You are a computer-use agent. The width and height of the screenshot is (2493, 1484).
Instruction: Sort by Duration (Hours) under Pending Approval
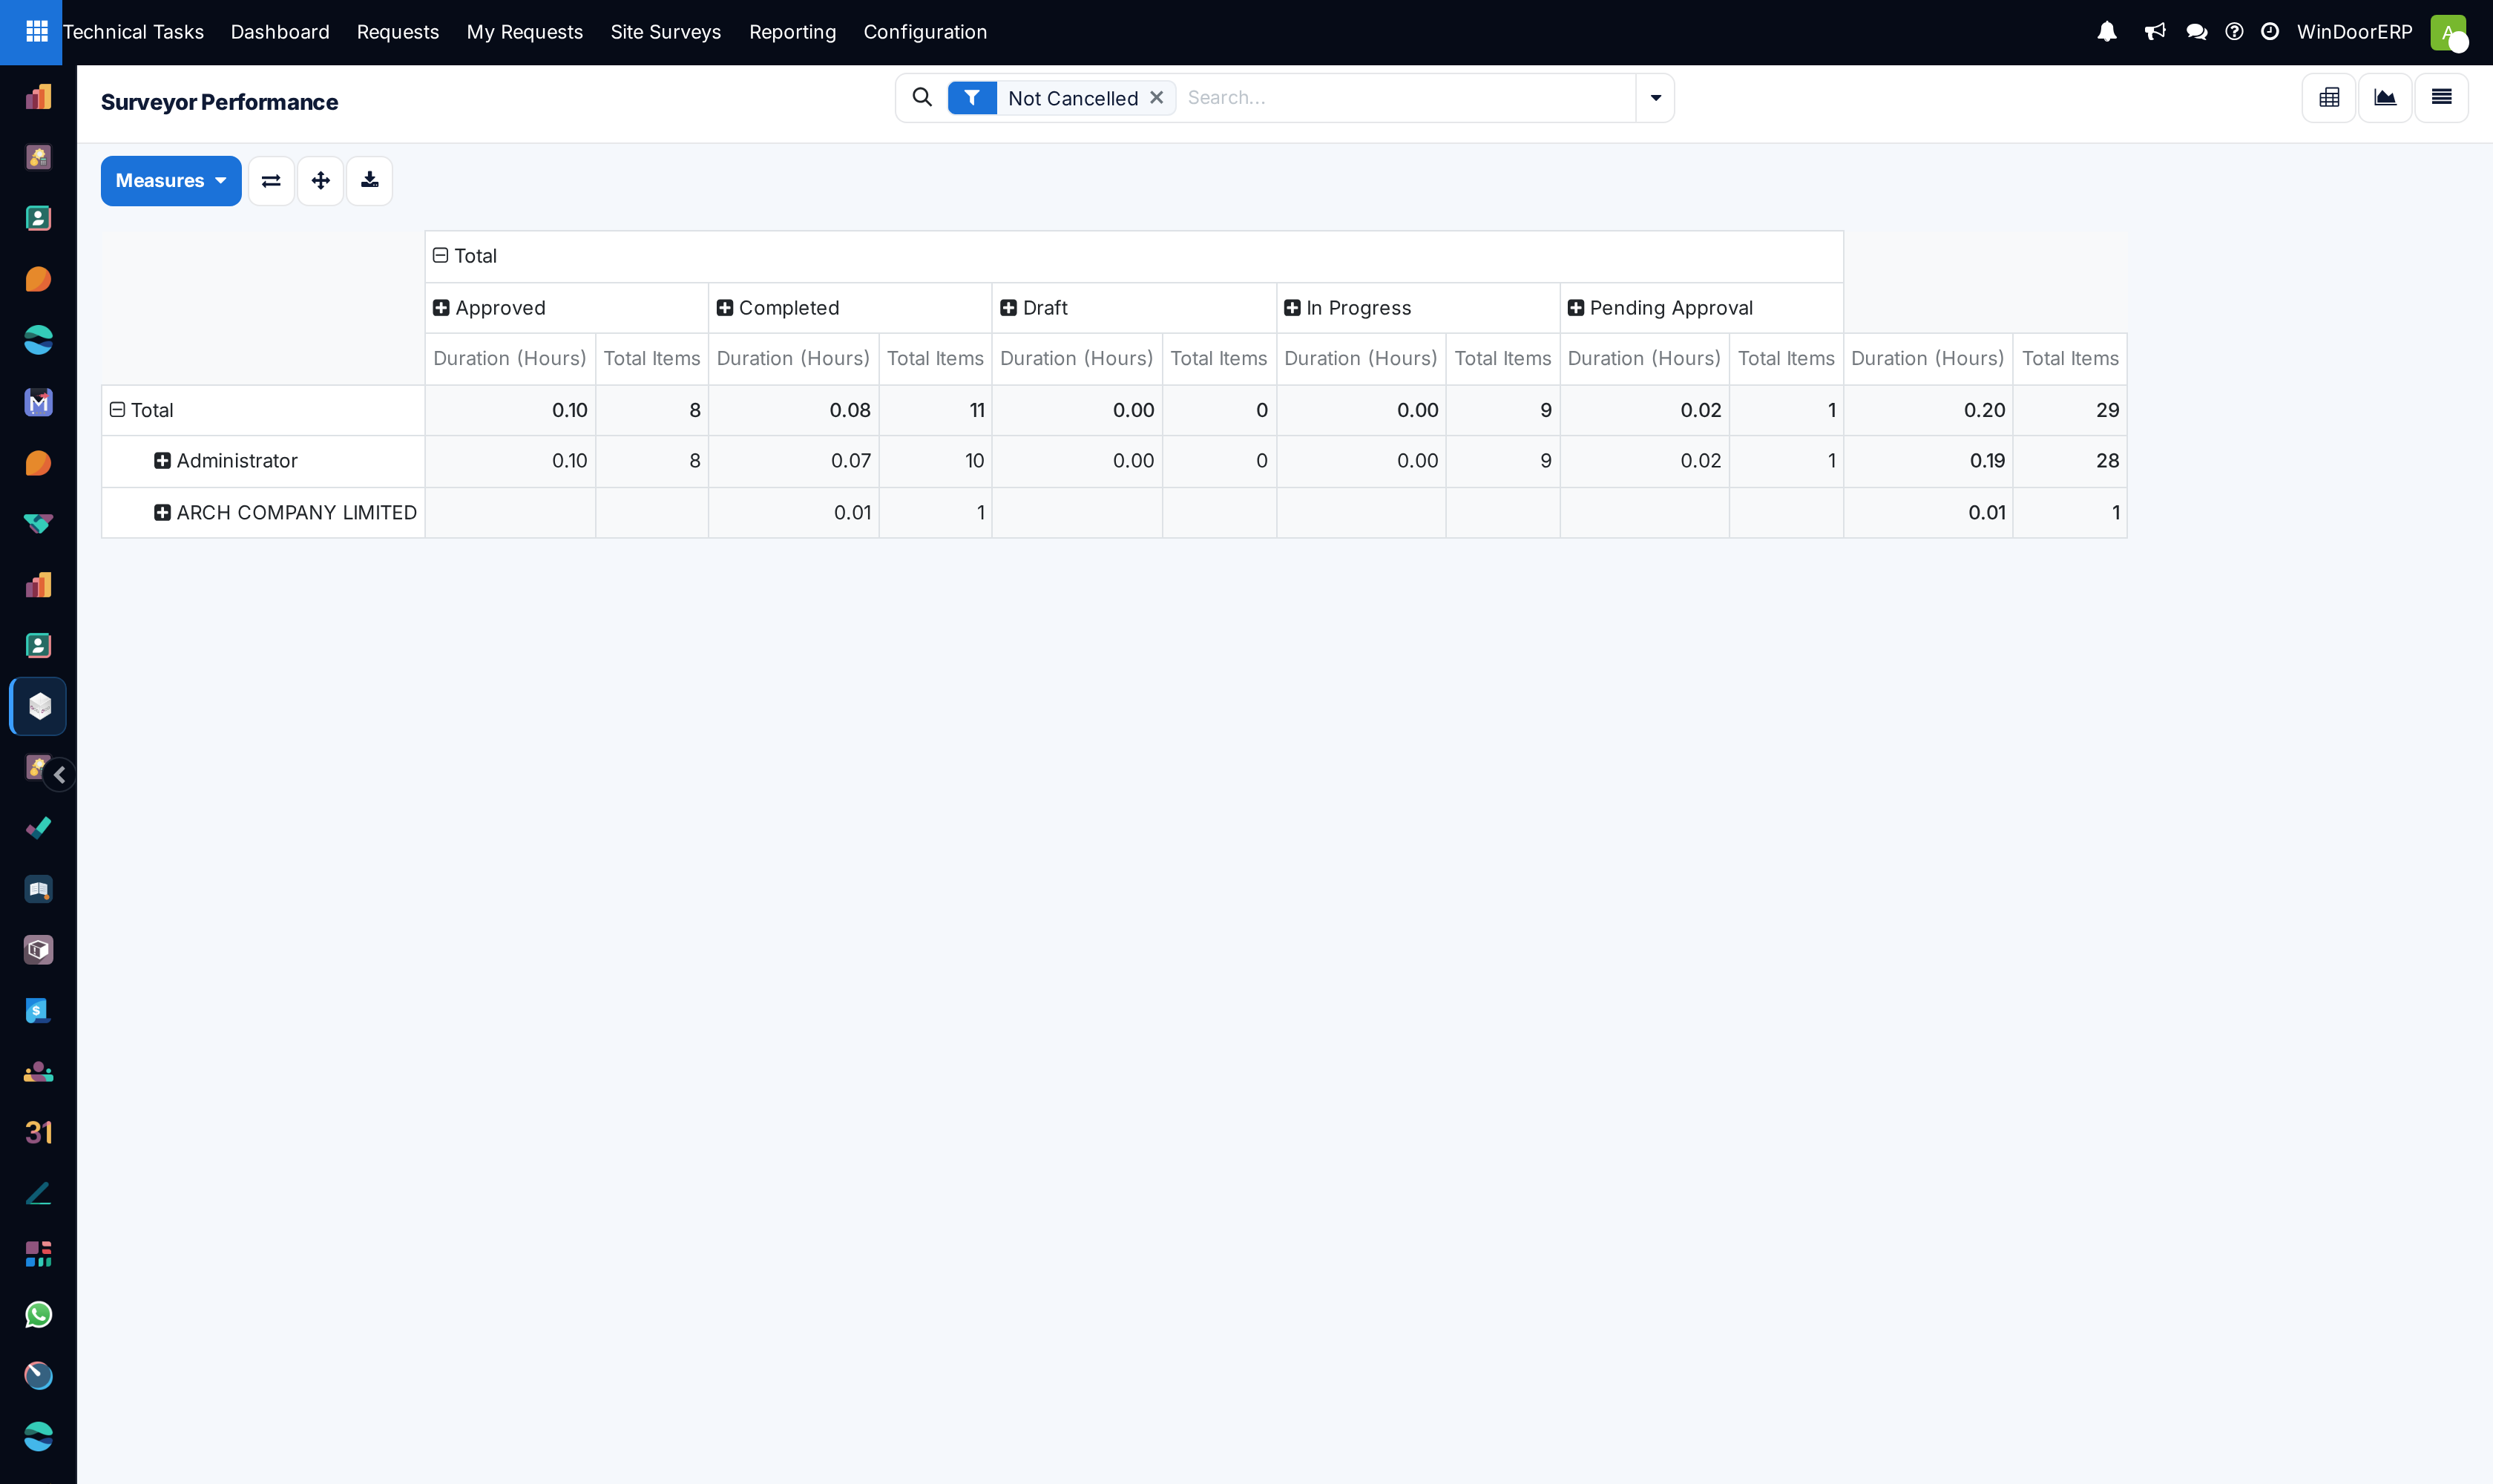point(1644,359)
